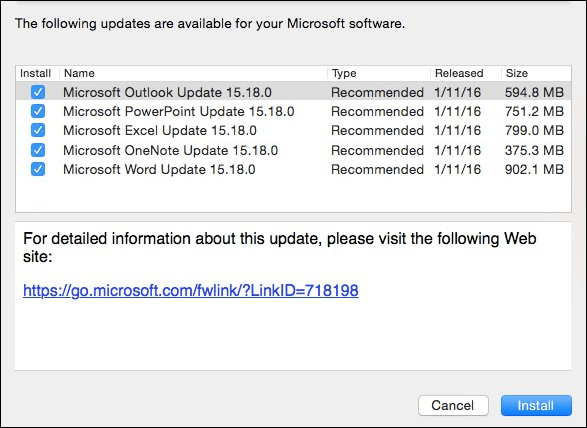Viewport: 587px width, 428px height.
Task: Sort updates by Name column header
Action: [x=193, y=73]
